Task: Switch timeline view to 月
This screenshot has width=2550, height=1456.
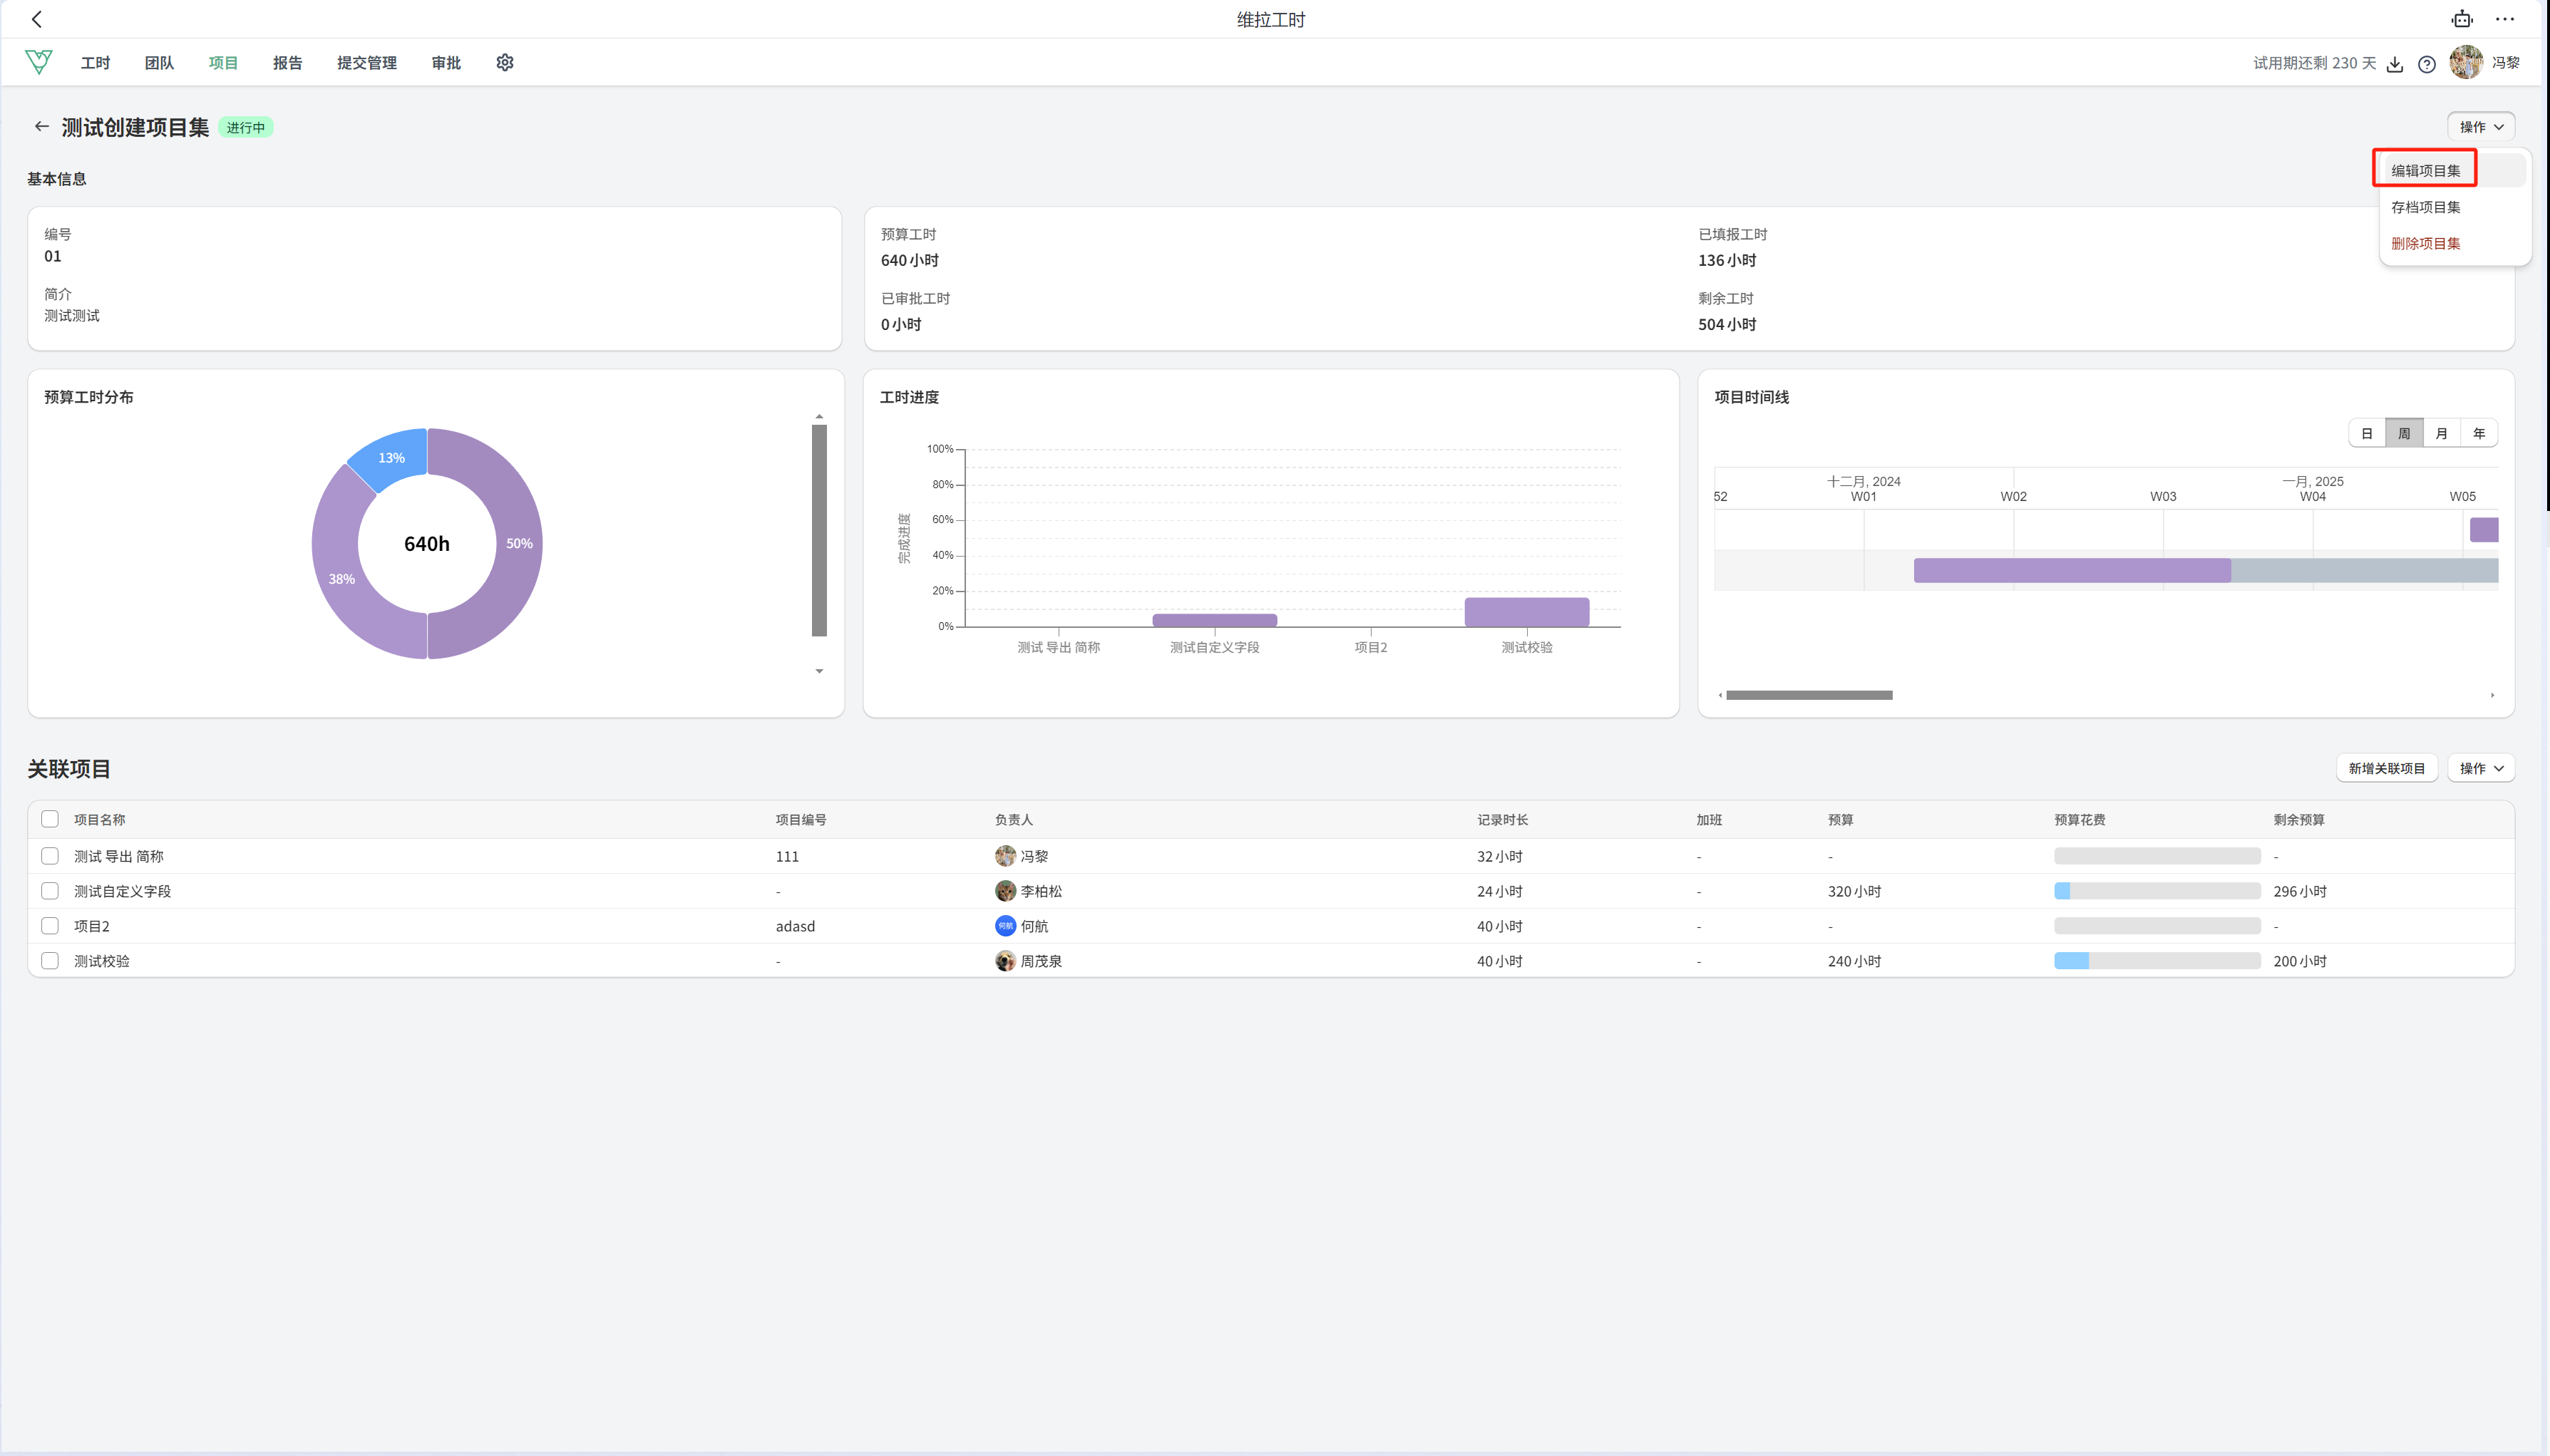Action: pos(2442,433)
